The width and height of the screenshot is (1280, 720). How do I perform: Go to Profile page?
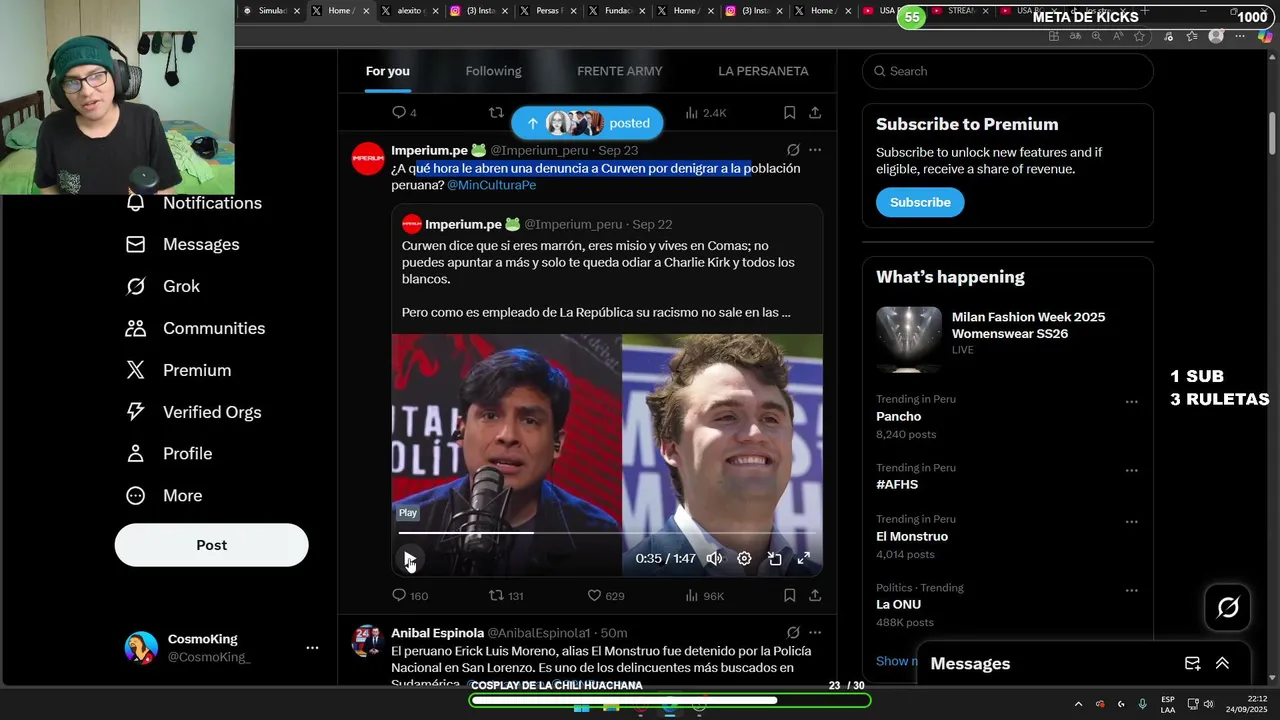click(169, 453)
